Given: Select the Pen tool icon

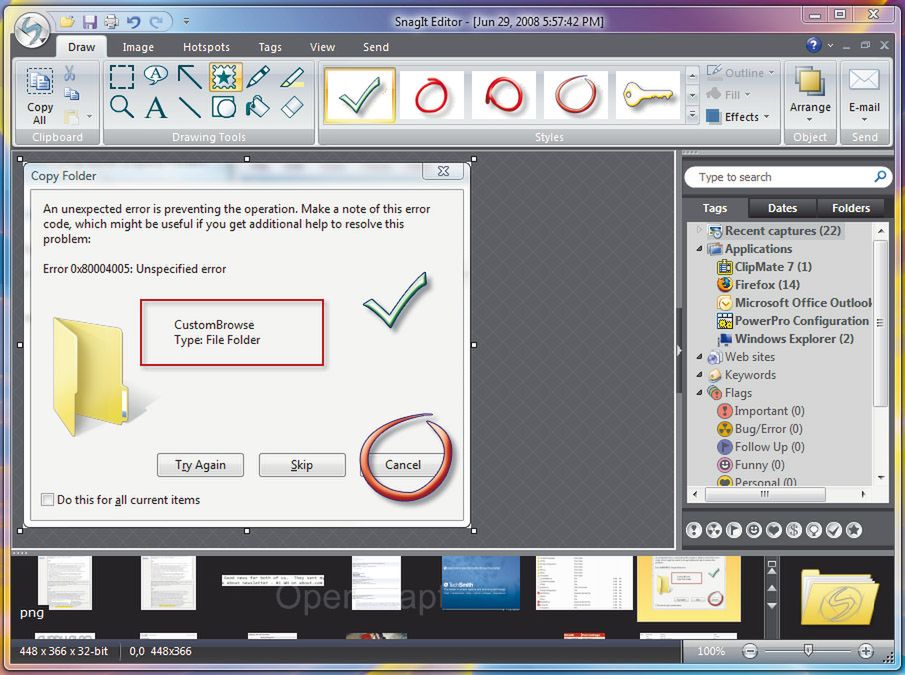Looking at the screenshot, I should point(258,77).
